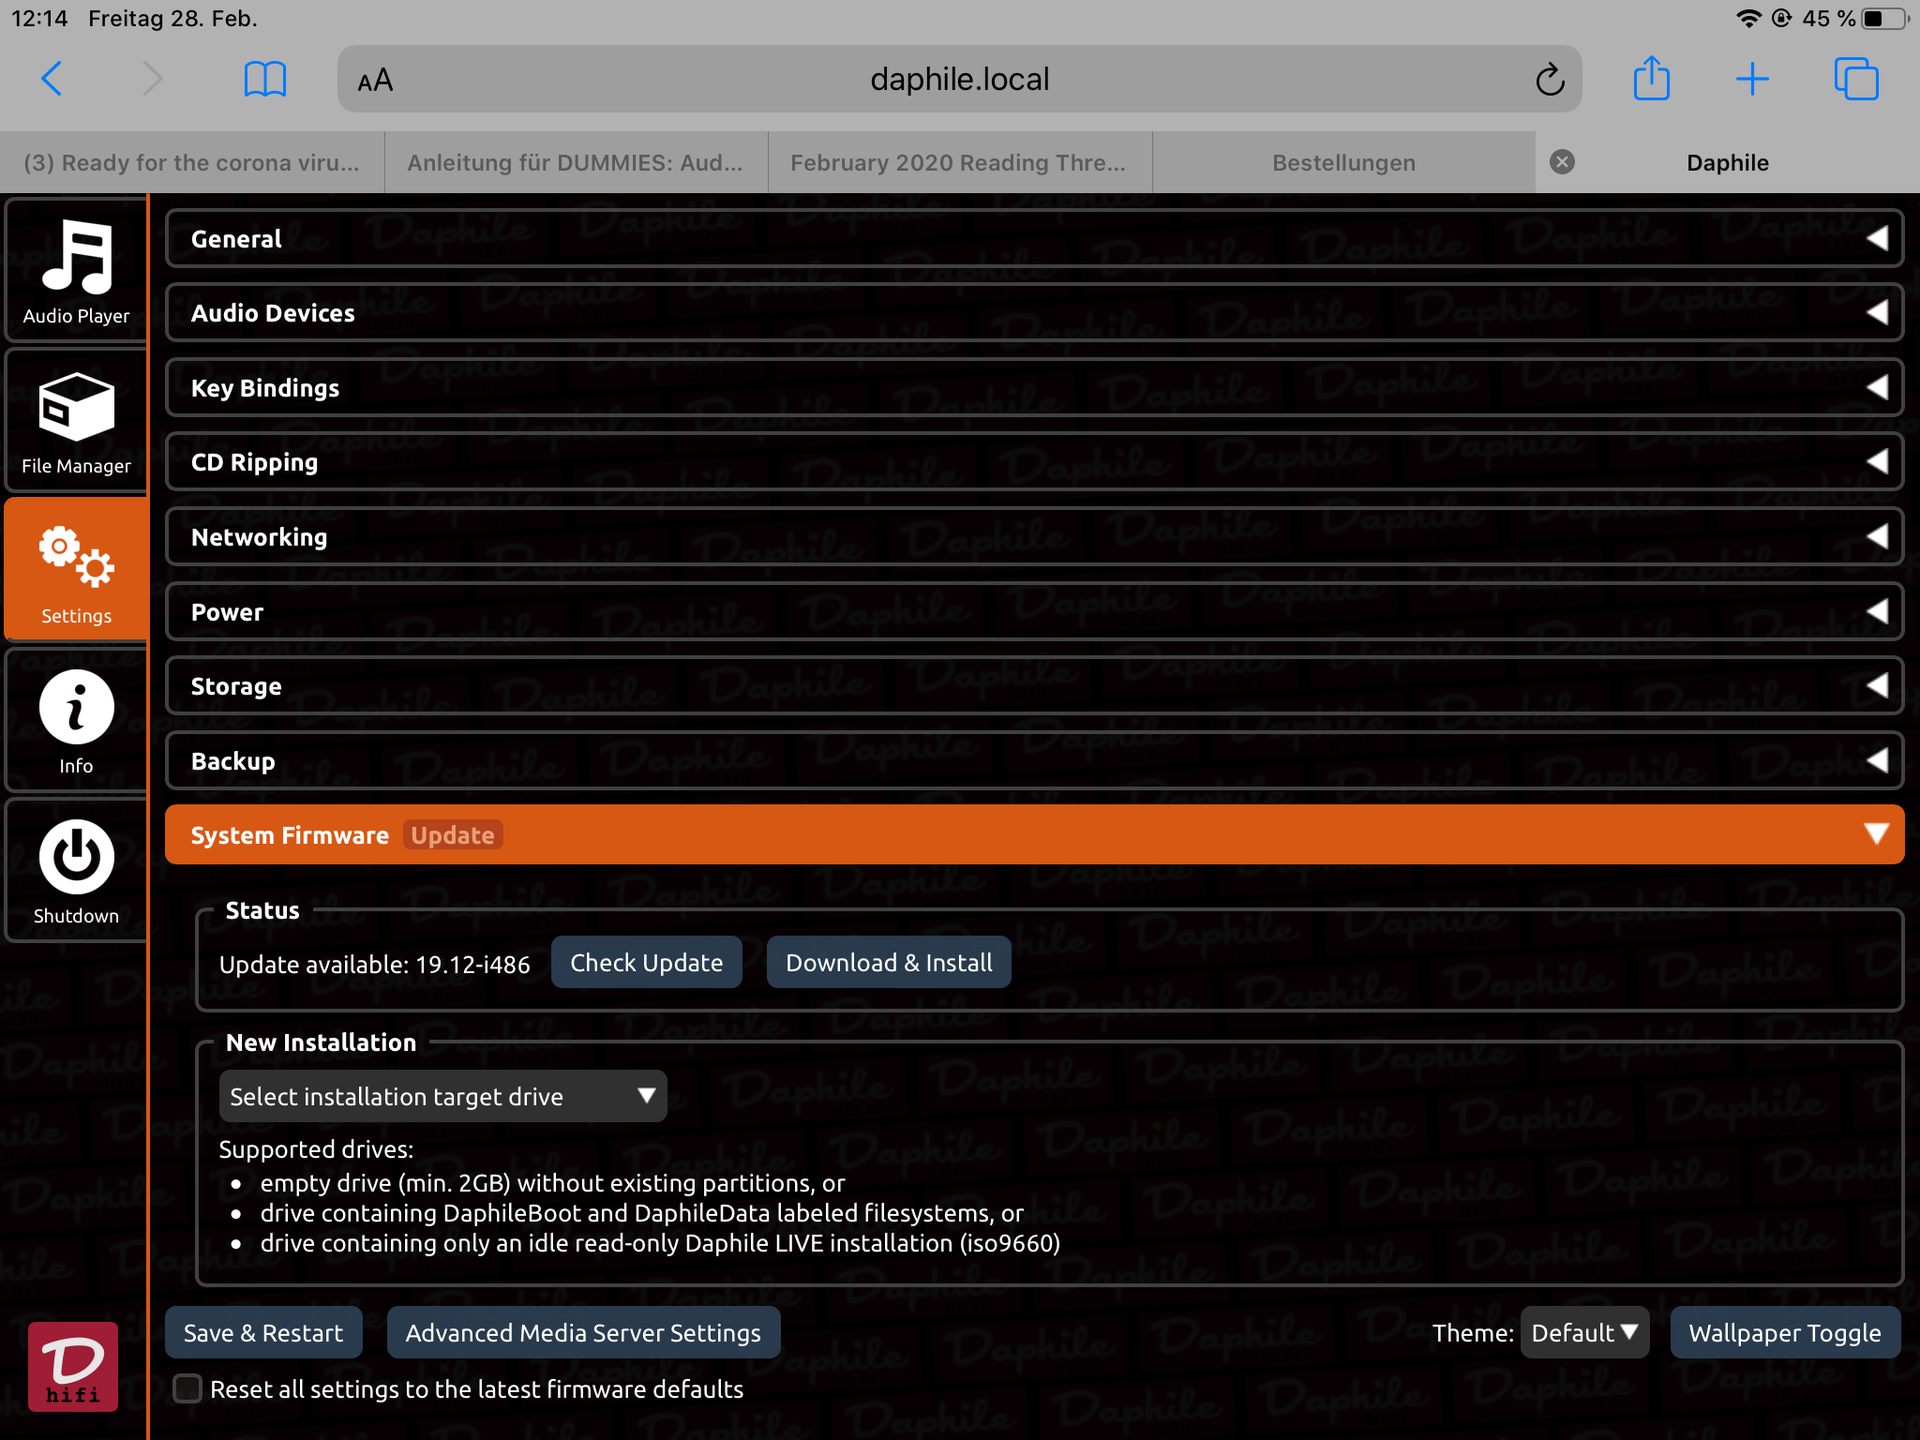Switch to February 2020 Reading Thread tab
This screenshot has height=1440, width=1920.
(960, 162)
